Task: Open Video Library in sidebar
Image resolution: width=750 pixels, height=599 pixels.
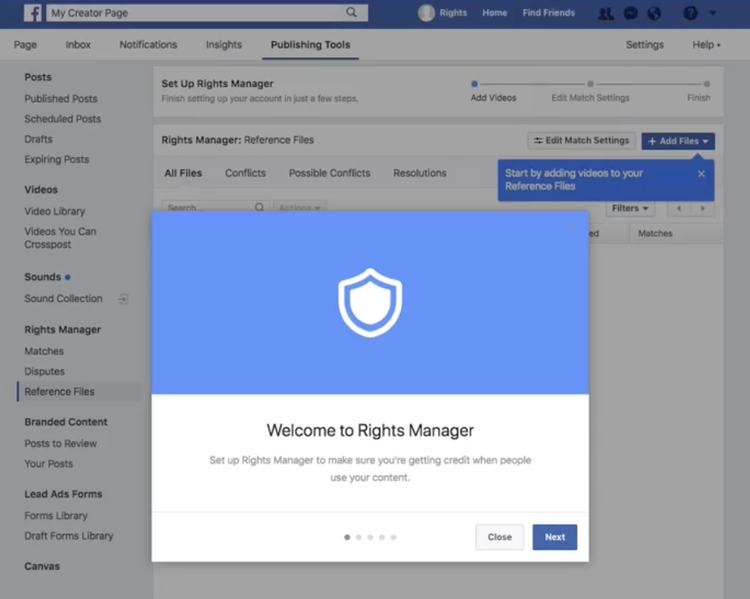Action: click(x=55, y=211)
